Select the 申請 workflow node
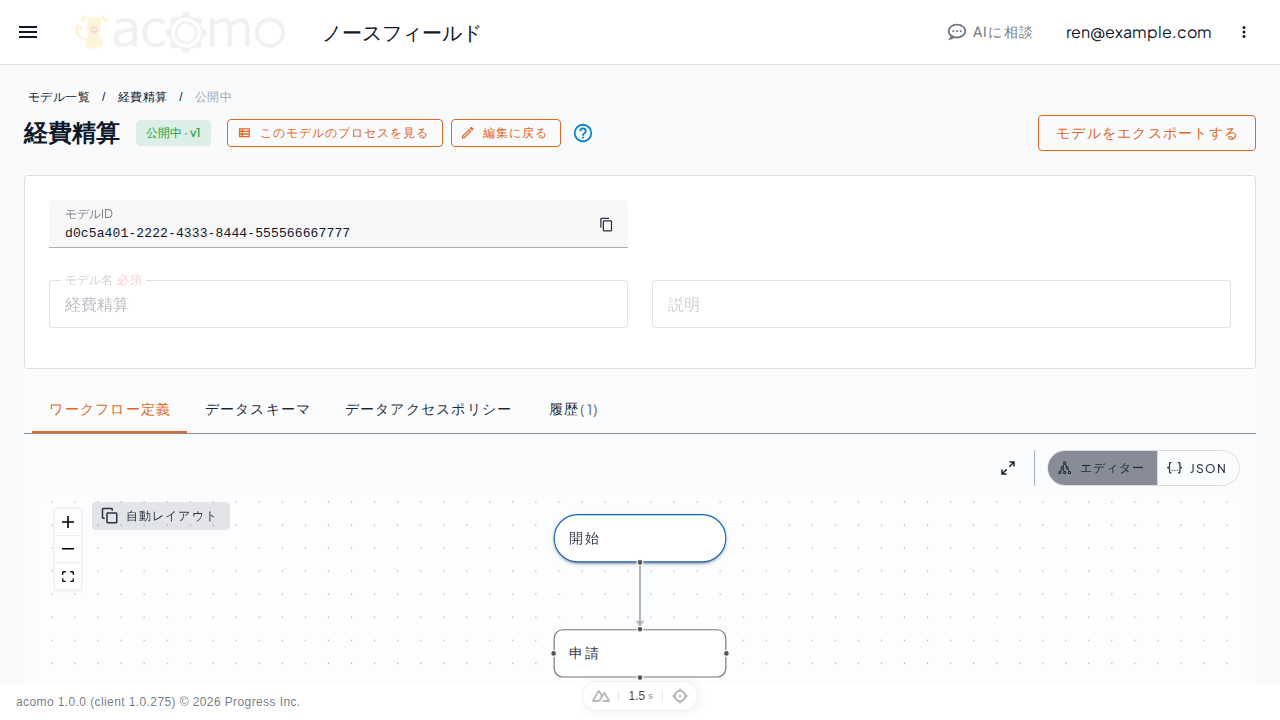The height and width of the screenshot is (720, 1280). (640, 653)
